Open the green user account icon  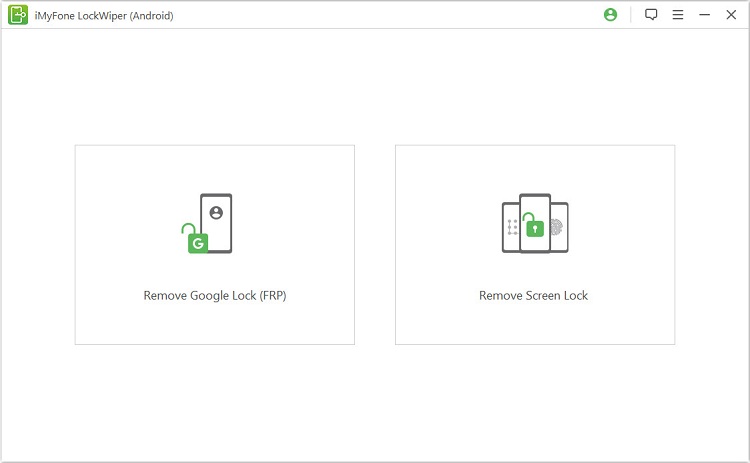click(x=611, y=15)
